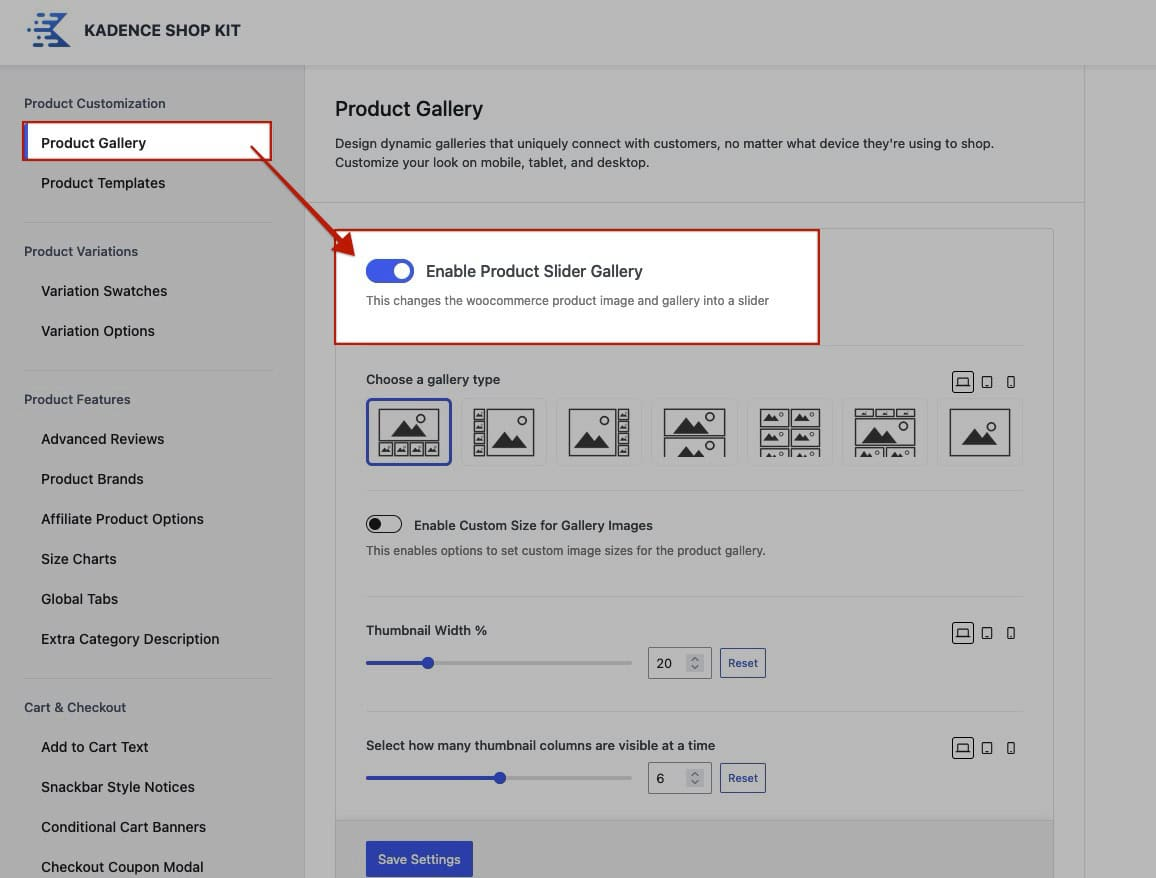
Task: Select the single image gallery type
Action: (x=979, y=432)
